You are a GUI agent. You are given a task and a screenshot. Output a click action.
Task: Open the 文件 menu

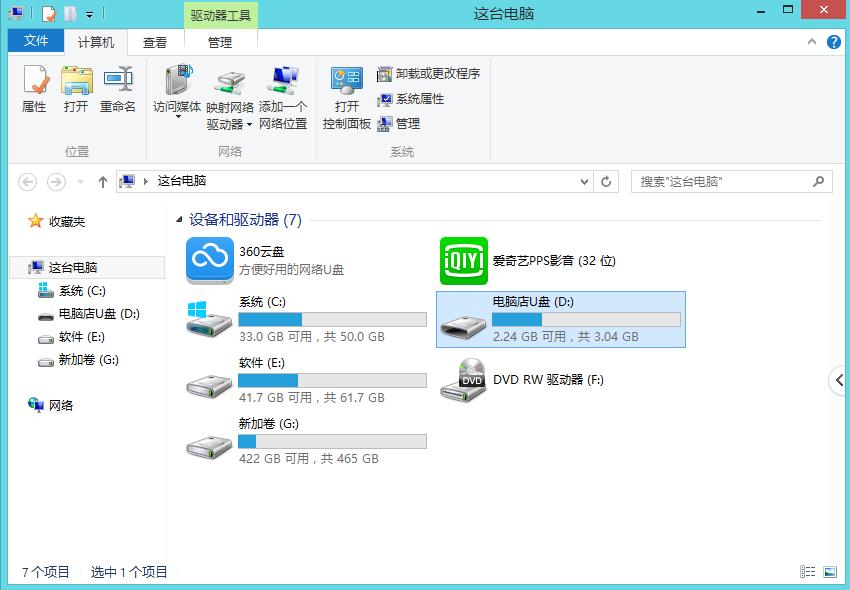point(35,41)
